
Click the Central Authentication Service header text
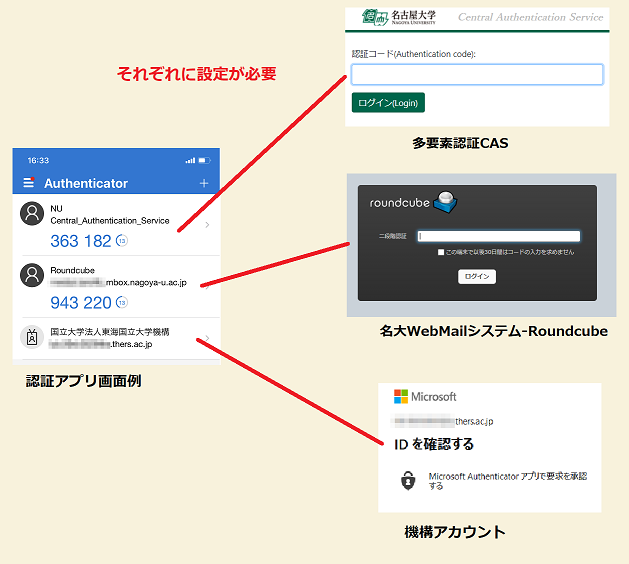[530, 17]
